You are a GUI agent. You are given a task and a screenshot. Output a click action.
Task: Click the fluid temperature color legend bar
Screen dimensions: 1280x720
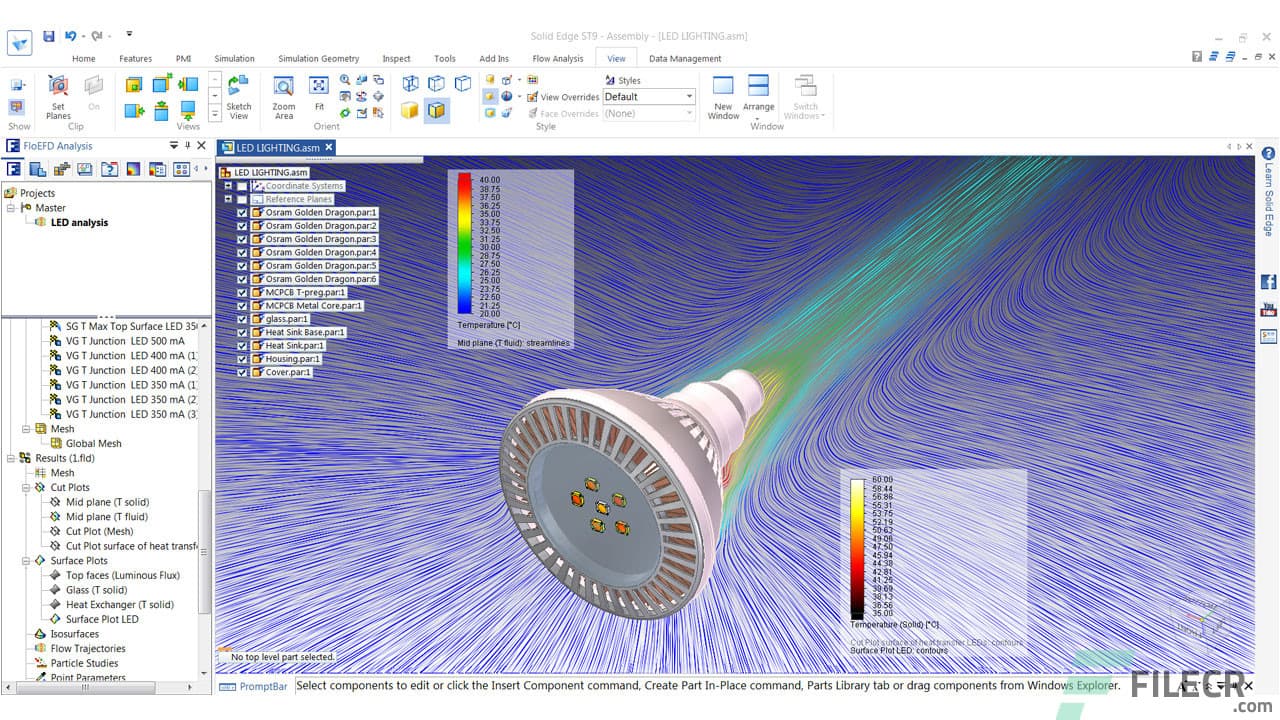(464, 245)
